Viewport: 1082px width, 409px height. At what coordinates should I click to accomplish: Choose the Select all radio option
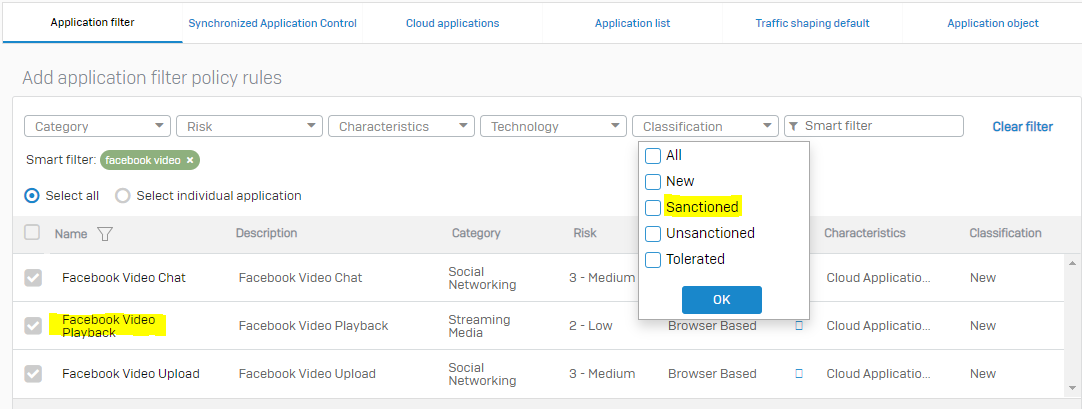pos(32,196)
